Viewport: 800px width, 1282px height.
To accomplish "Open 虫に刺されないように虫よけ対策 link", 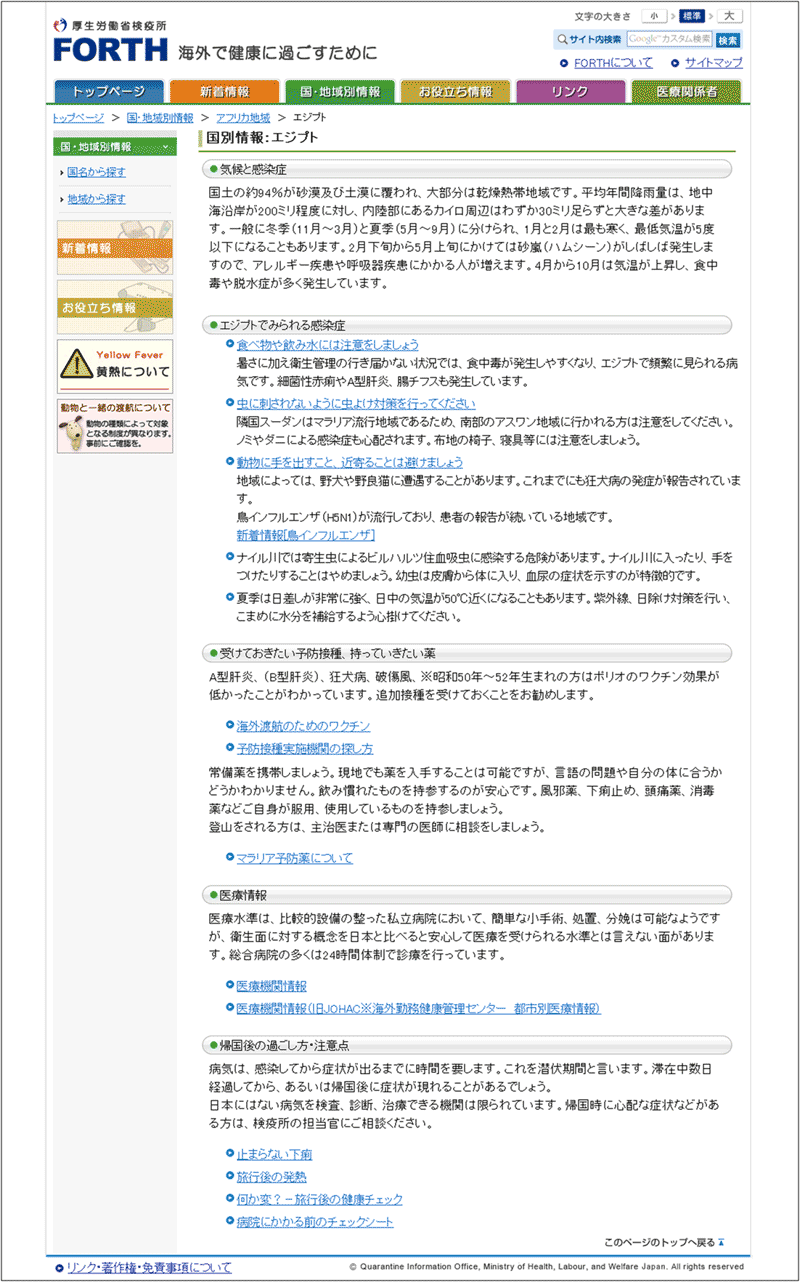I will tap(356, 403).
